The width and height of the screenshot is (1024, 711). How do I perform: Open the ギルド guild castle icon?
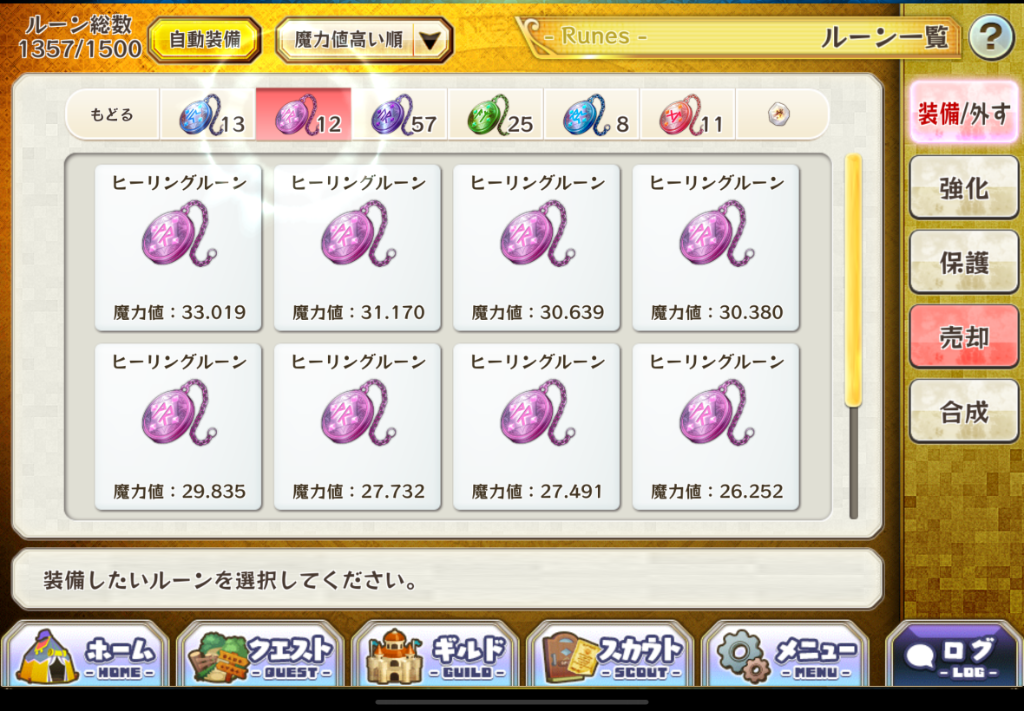[x=436, y=654]
